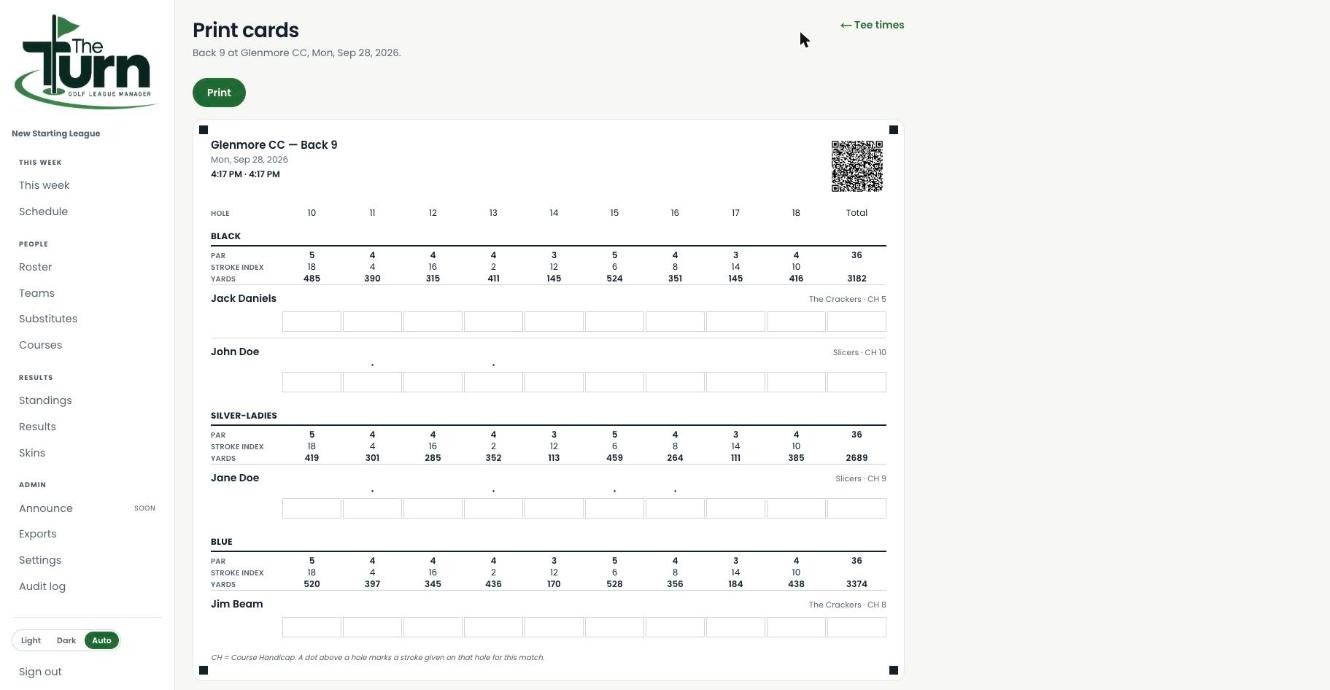Viewport: 1330px width, 690px height.
Task: Click the green Print button
Action: tap(219, 93)
